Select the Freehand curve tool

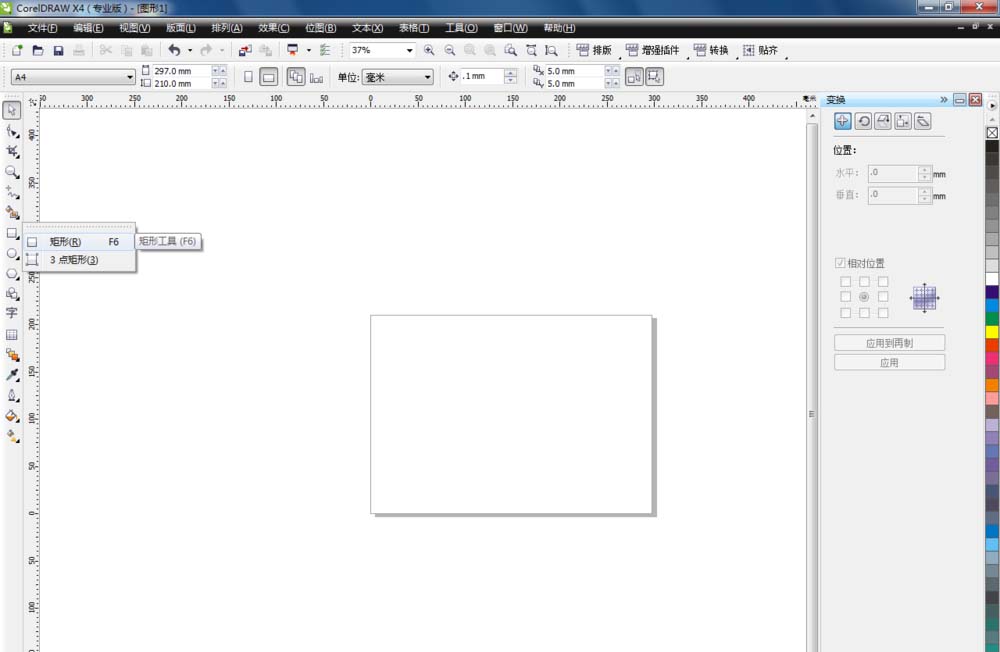[x=11, y=192]
